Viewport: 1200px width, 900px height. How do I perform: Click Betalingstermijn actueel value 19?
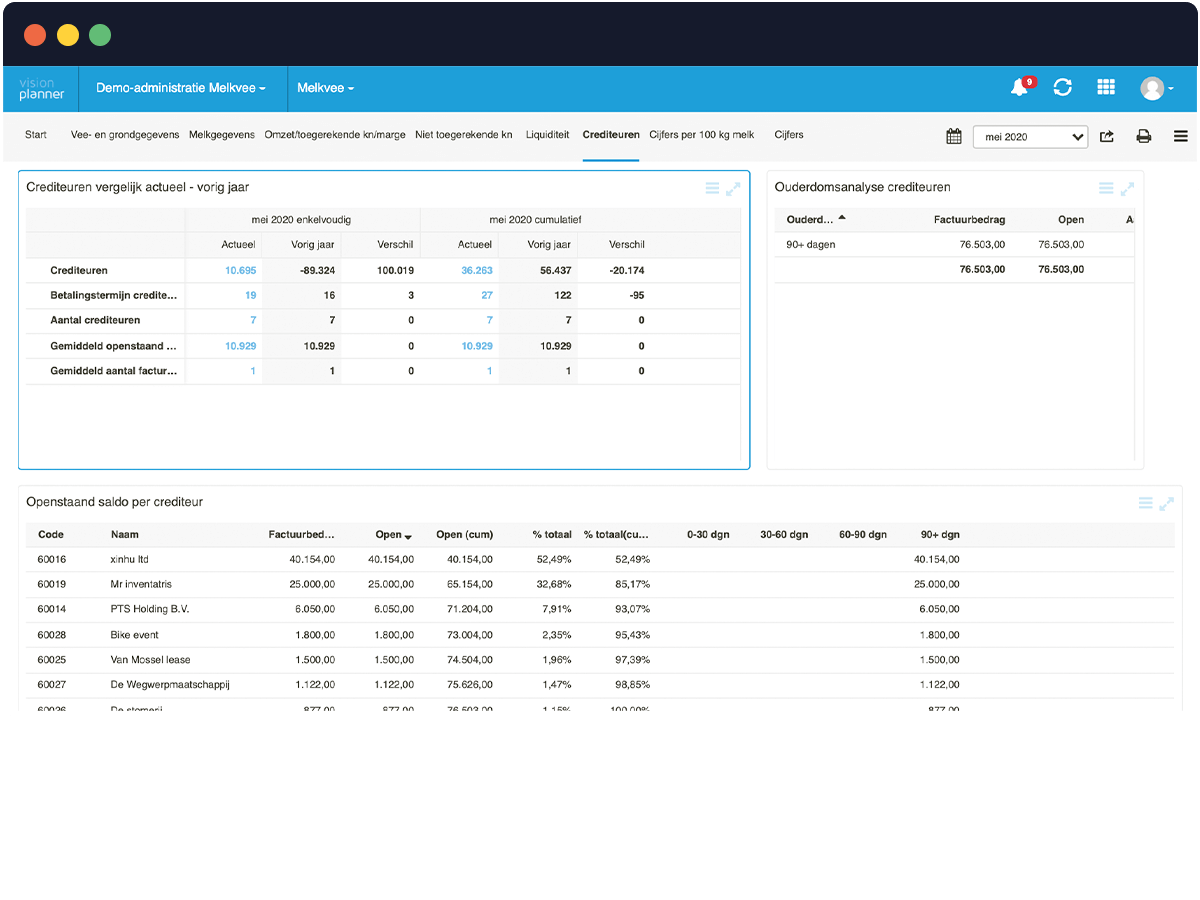point(250,295)
